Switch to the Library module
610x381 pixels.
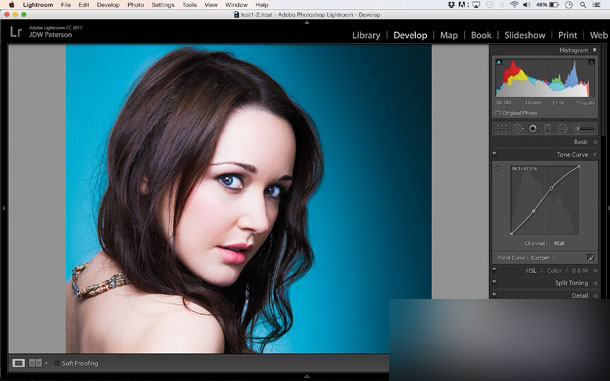point(366,35)
